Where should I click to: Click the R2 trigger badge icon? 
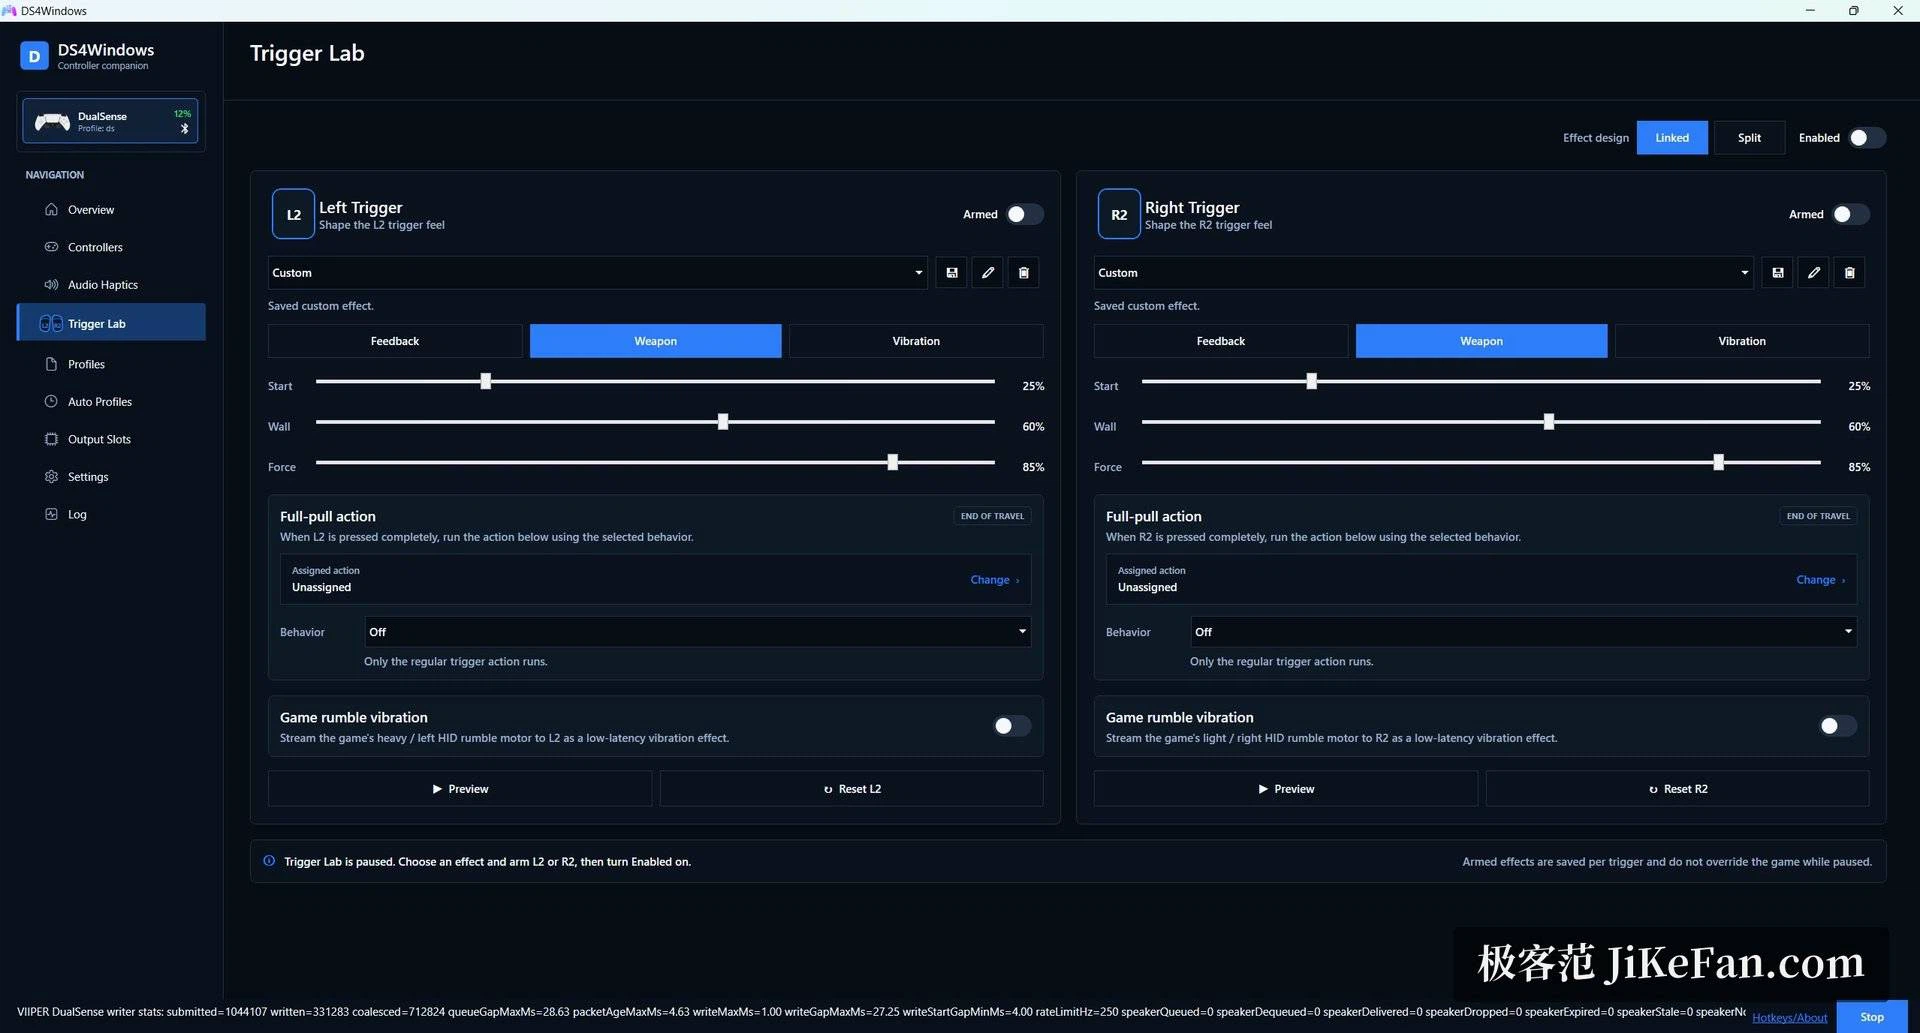click(1119, 214)
